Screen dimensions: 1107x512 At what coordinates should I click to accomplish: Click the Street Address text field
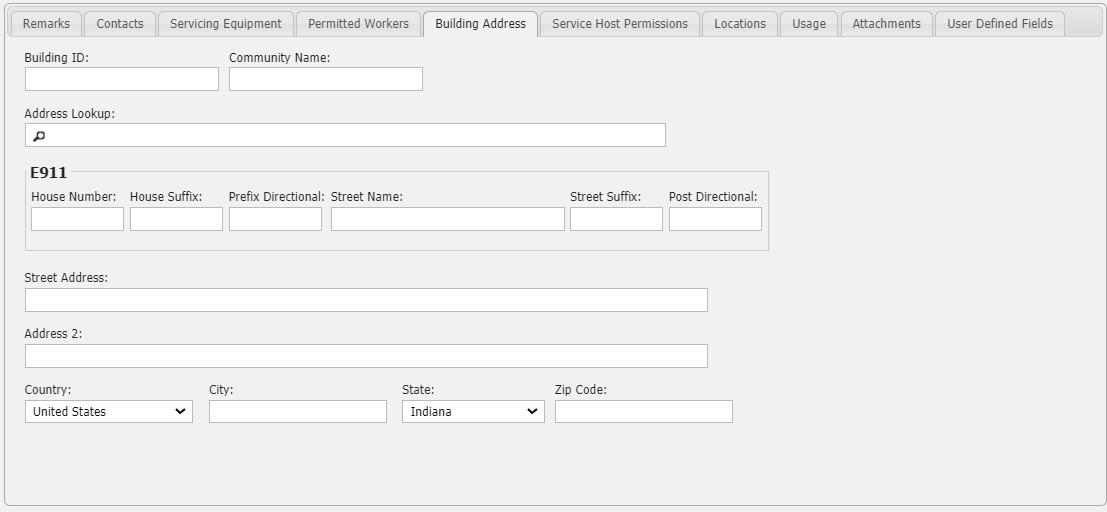coord(366,300)
